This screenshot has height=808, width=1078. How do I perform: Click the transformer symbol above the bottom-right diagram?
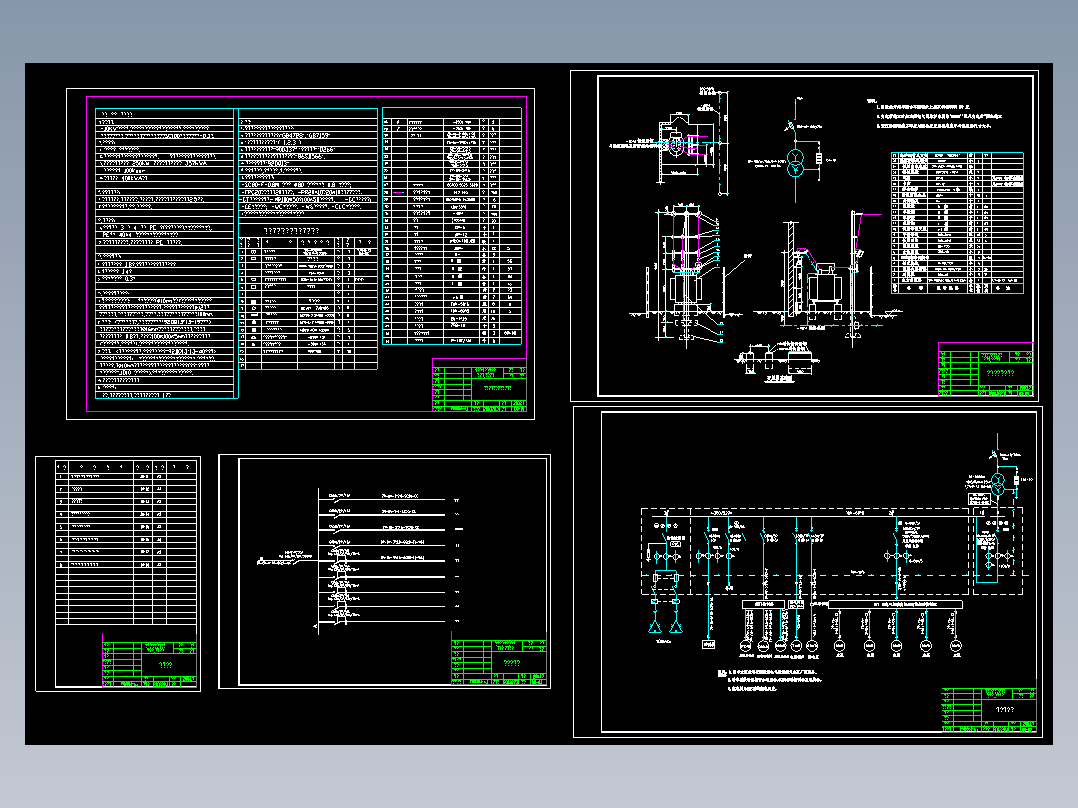[x=998, y=483]
